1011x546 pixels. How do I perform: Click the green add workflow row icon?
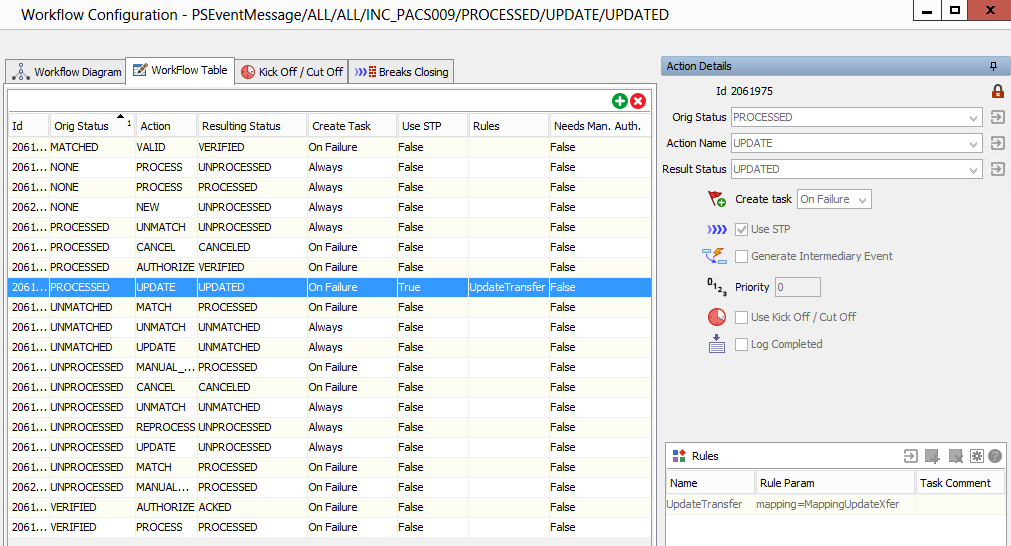(620, 101)
